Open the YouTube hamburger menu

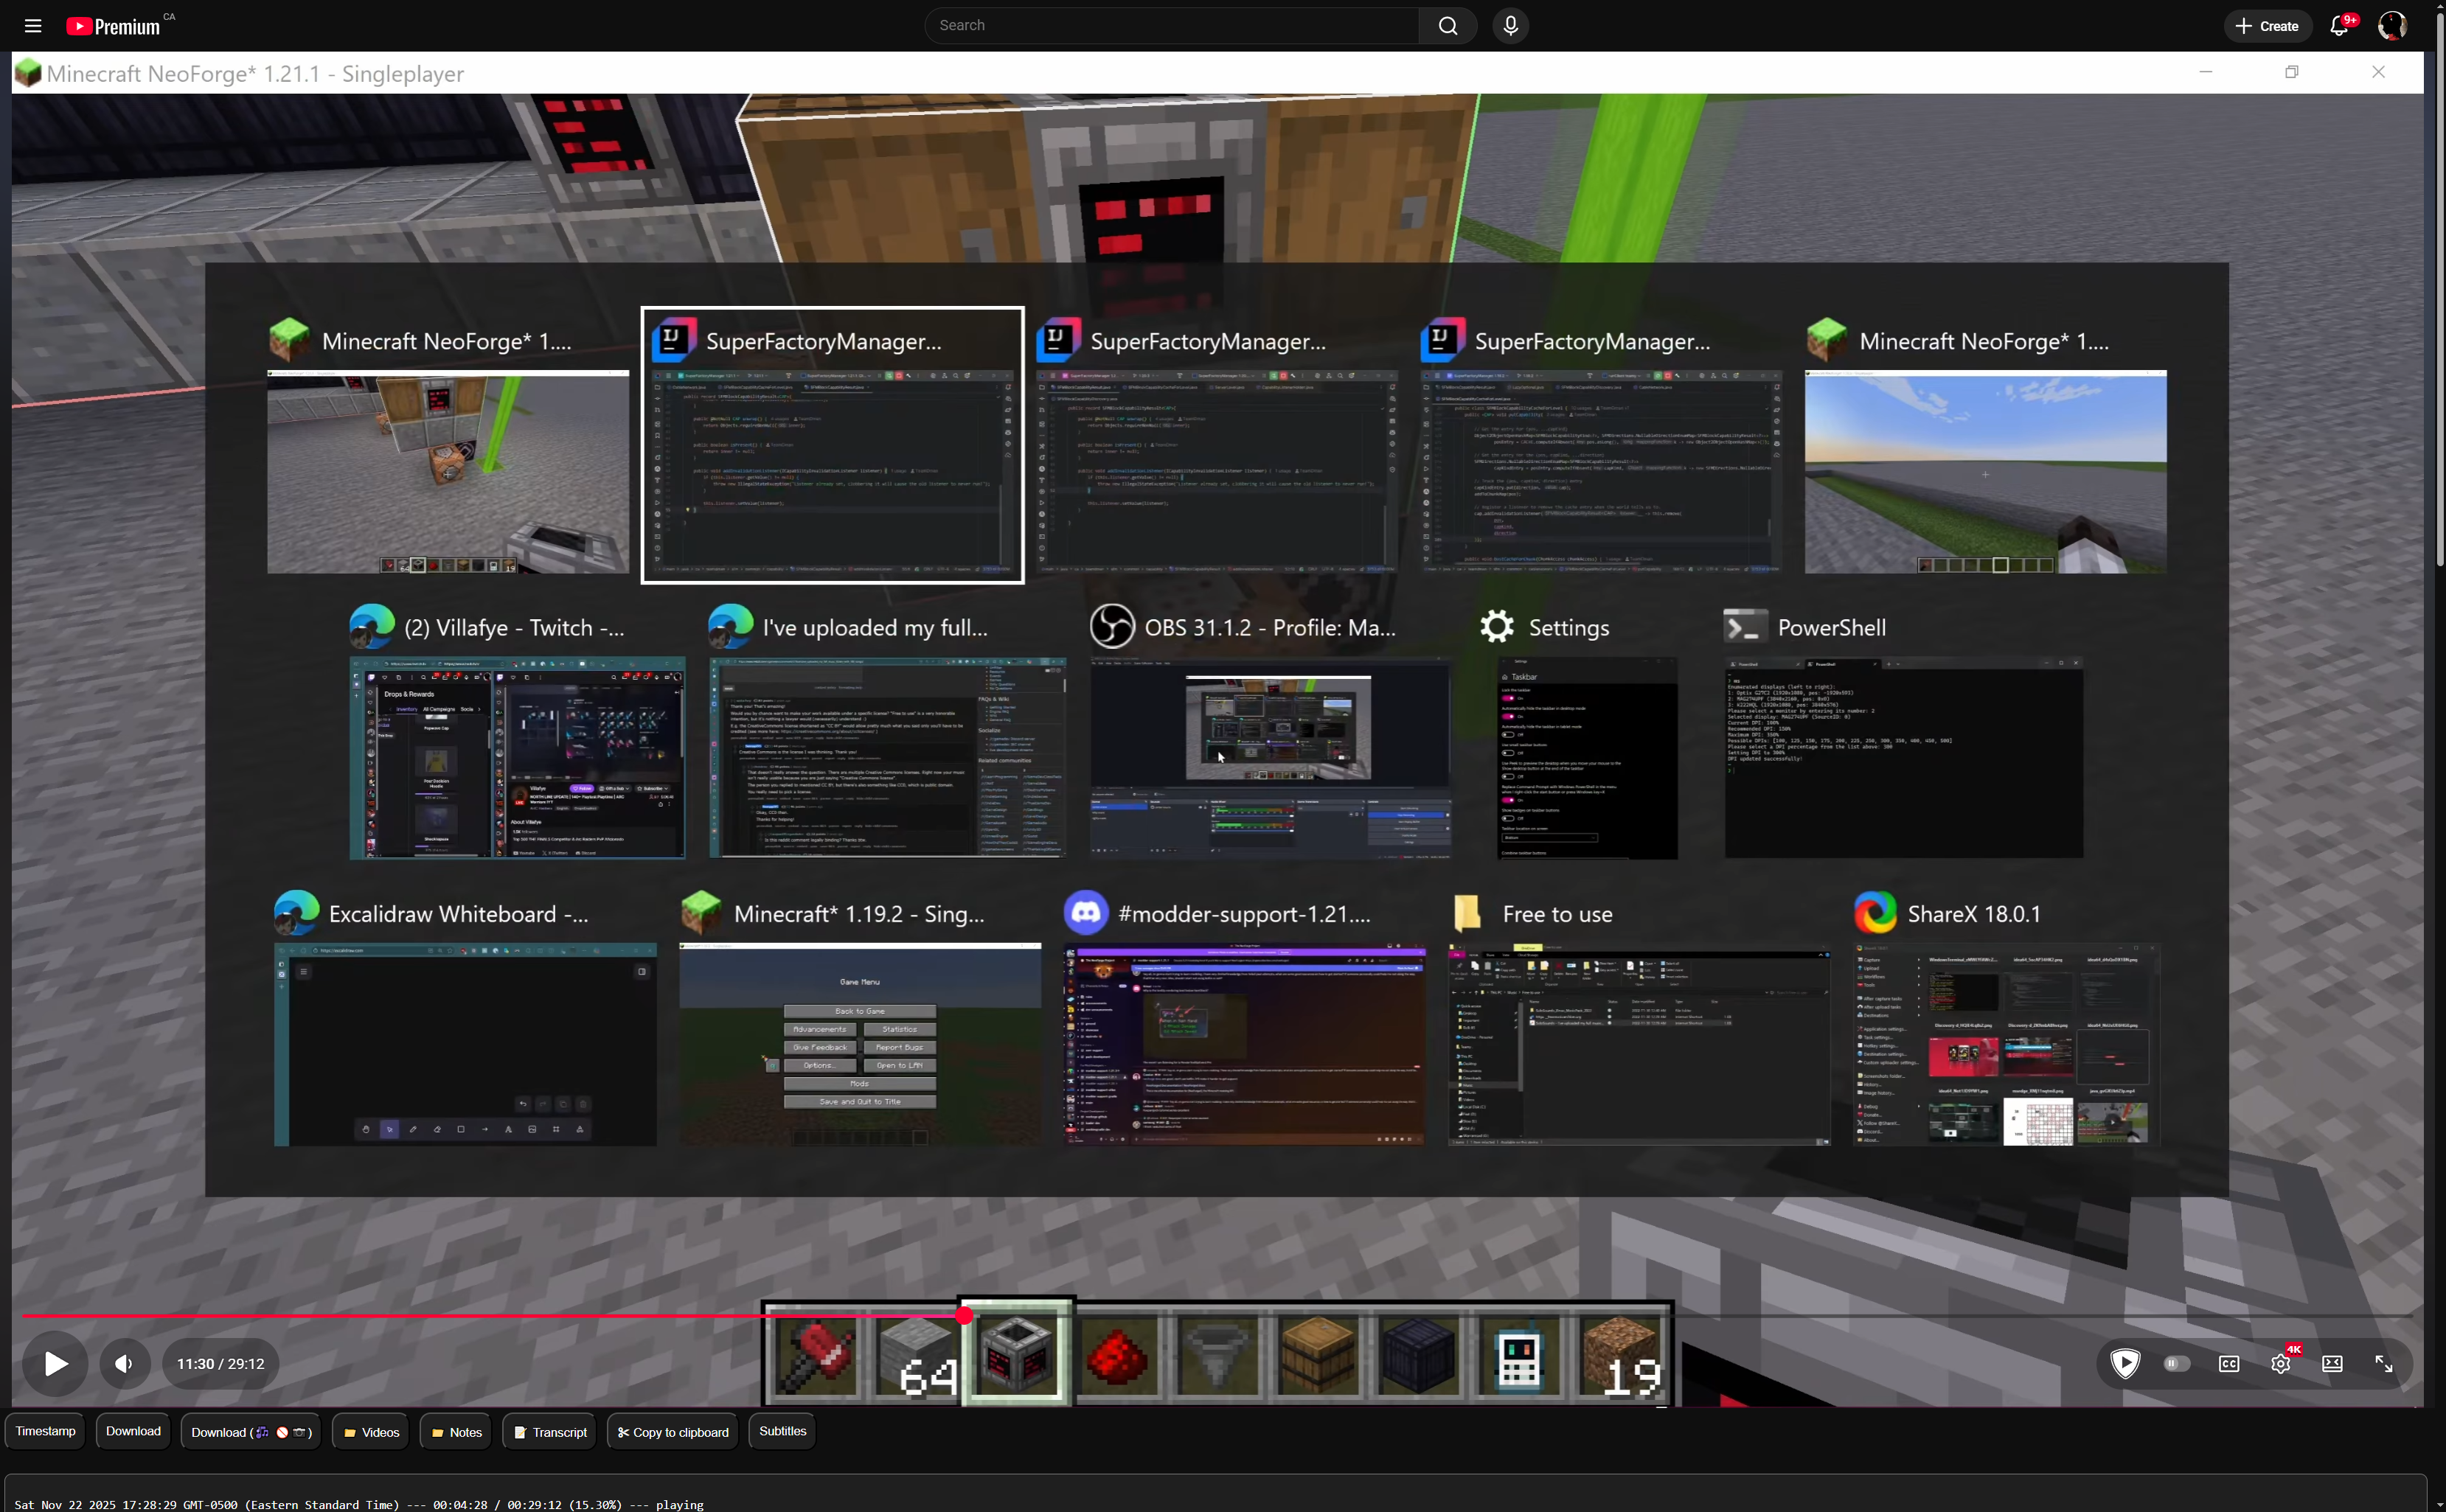click(33, 26)
